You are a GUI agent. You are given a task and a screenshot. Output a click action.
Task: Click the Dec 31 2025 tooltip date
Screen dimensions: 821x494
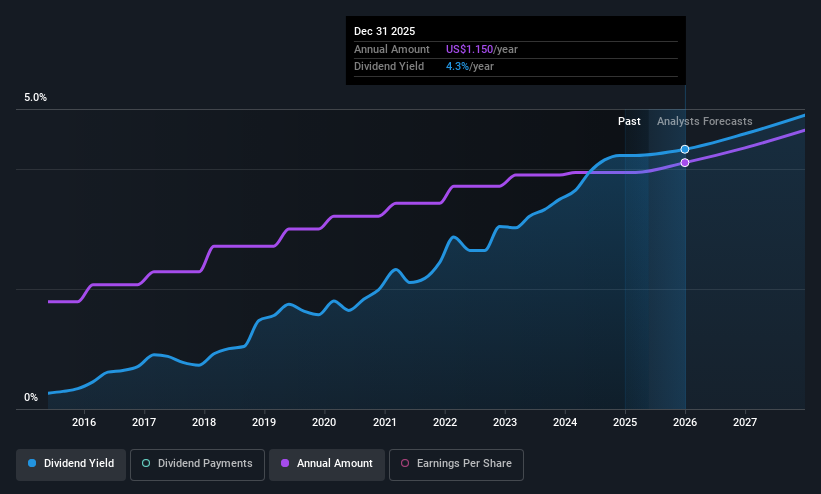tap(384, 31)
